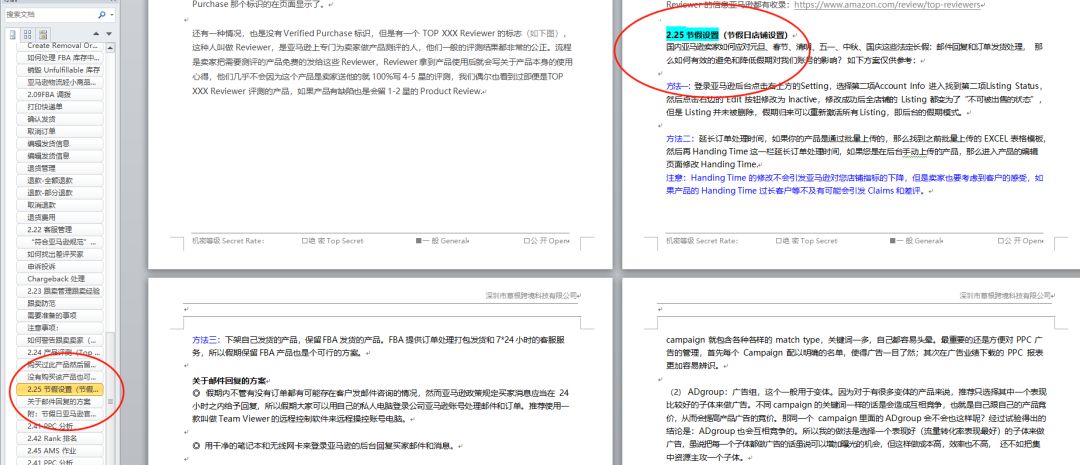The height and width of the screenshot is (465, 1080).
Task: Go to the 取消退款 heading
Action: pos(61,205)
